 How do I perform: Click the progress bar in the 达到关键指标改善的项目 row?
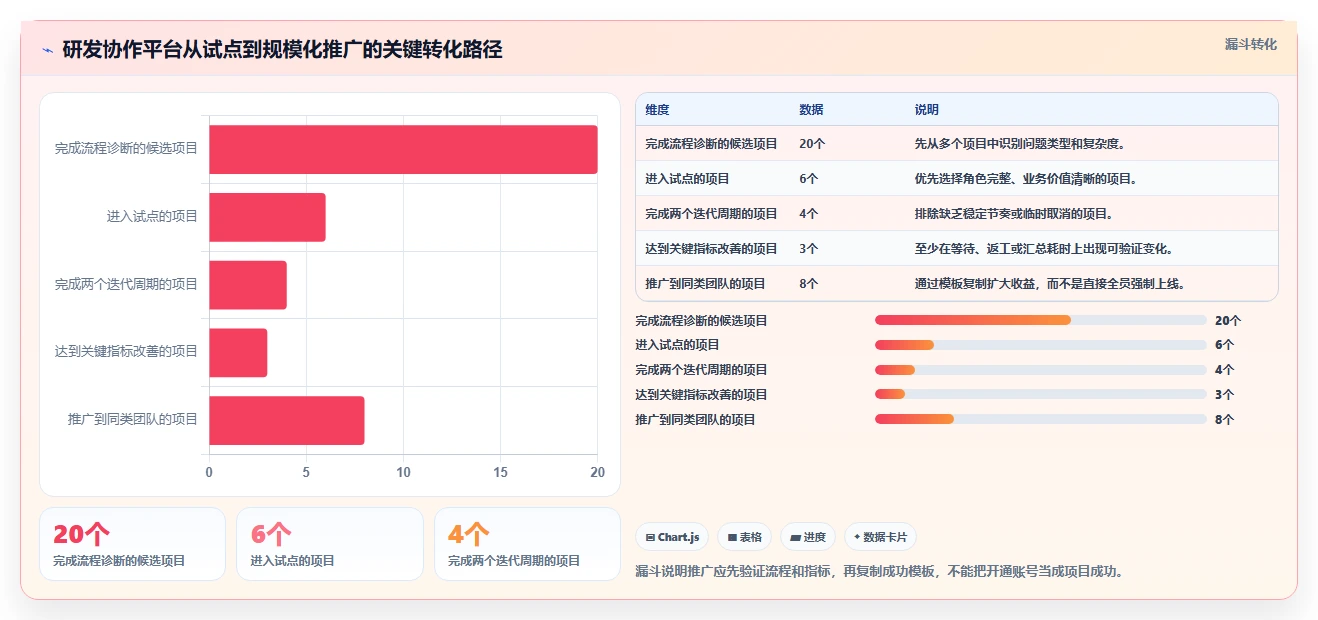[1040, 394]
